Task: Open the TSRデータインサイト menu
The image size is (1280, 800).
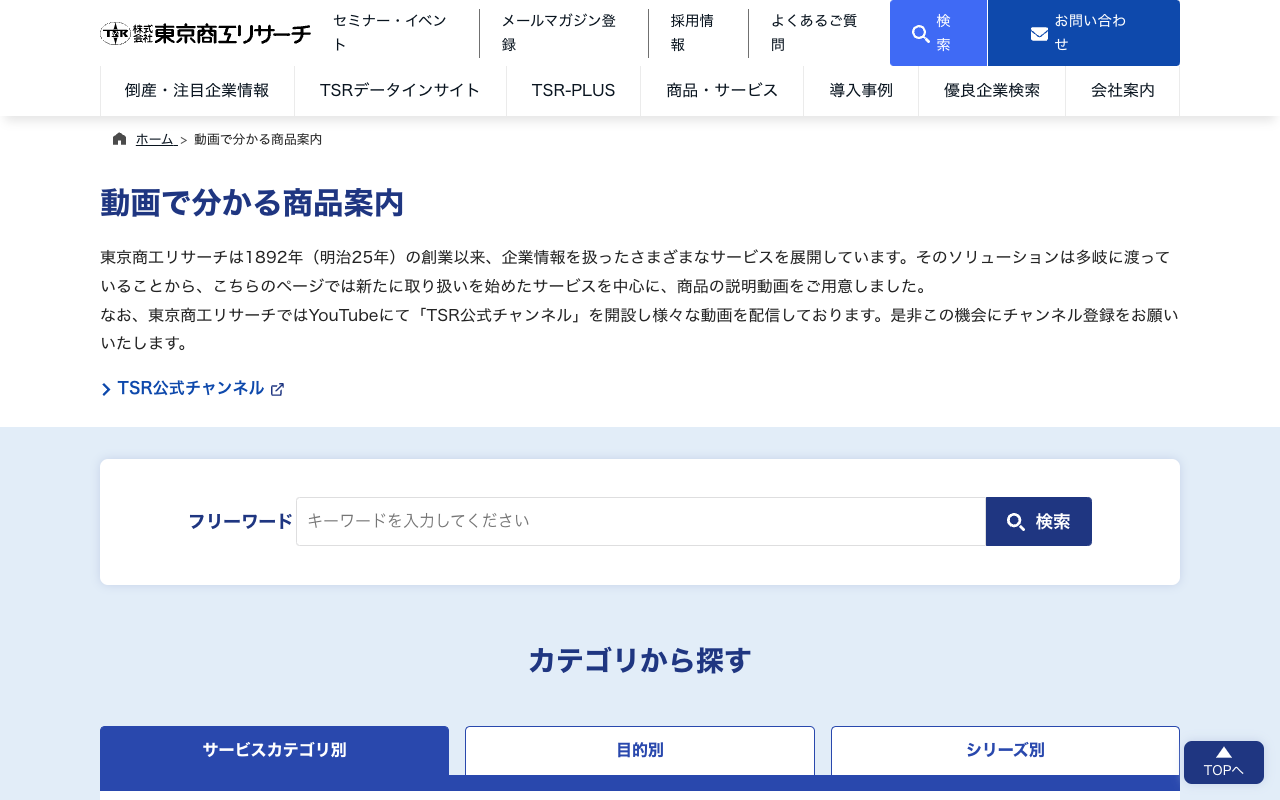Action: point(400,91)
